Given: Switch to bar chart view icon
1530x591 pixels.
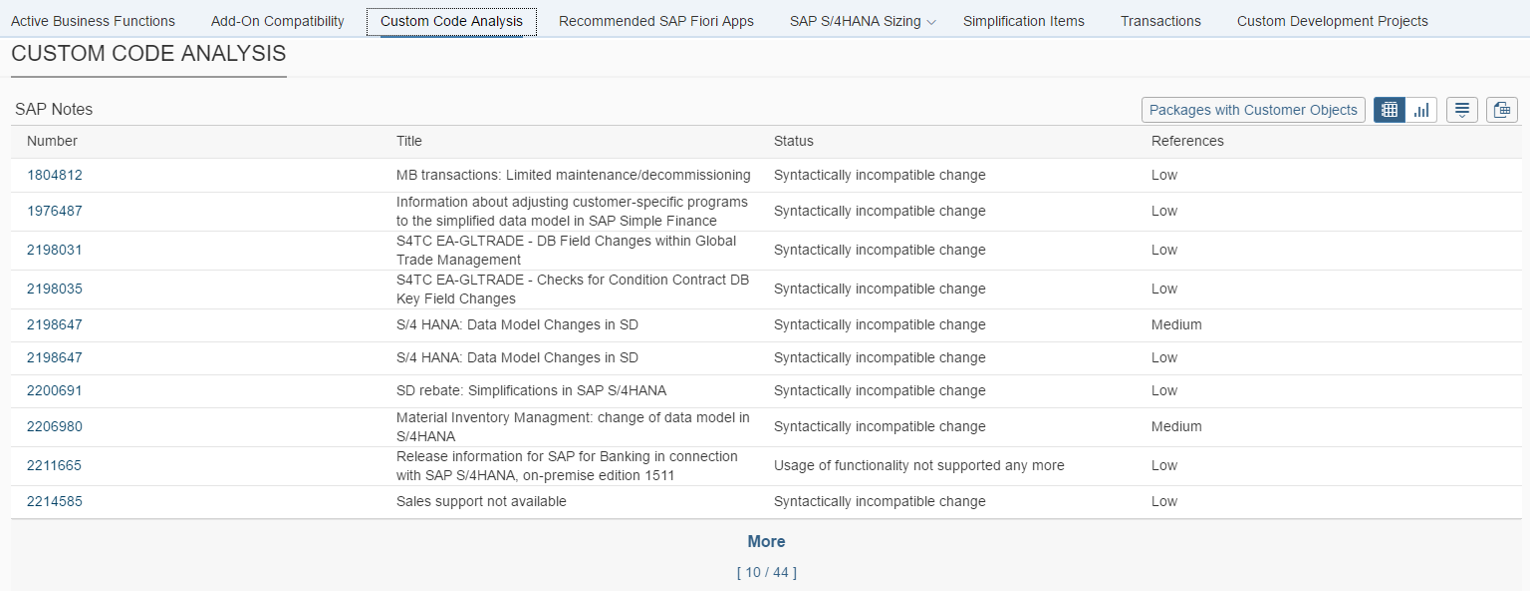Looking at the screenshot, I should (1421, 110).
